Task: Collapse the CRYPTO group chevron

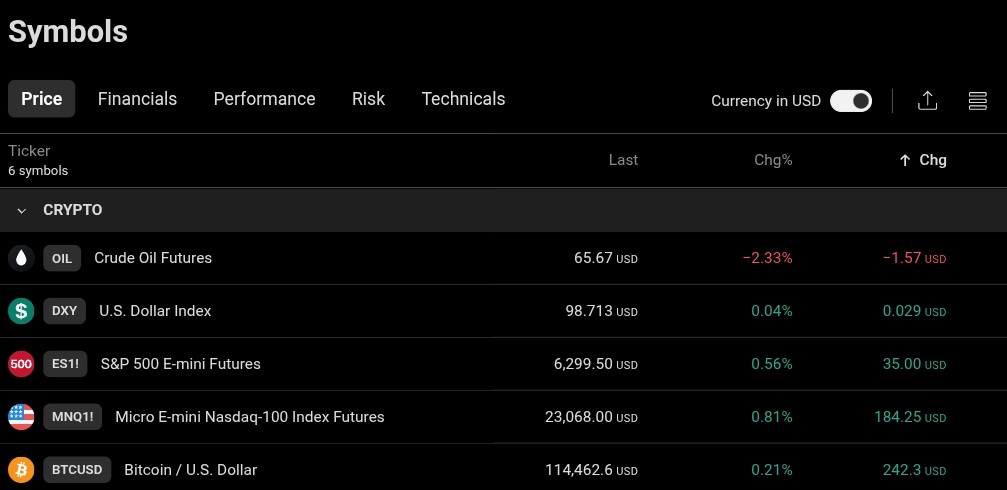Action: point(22,211)
